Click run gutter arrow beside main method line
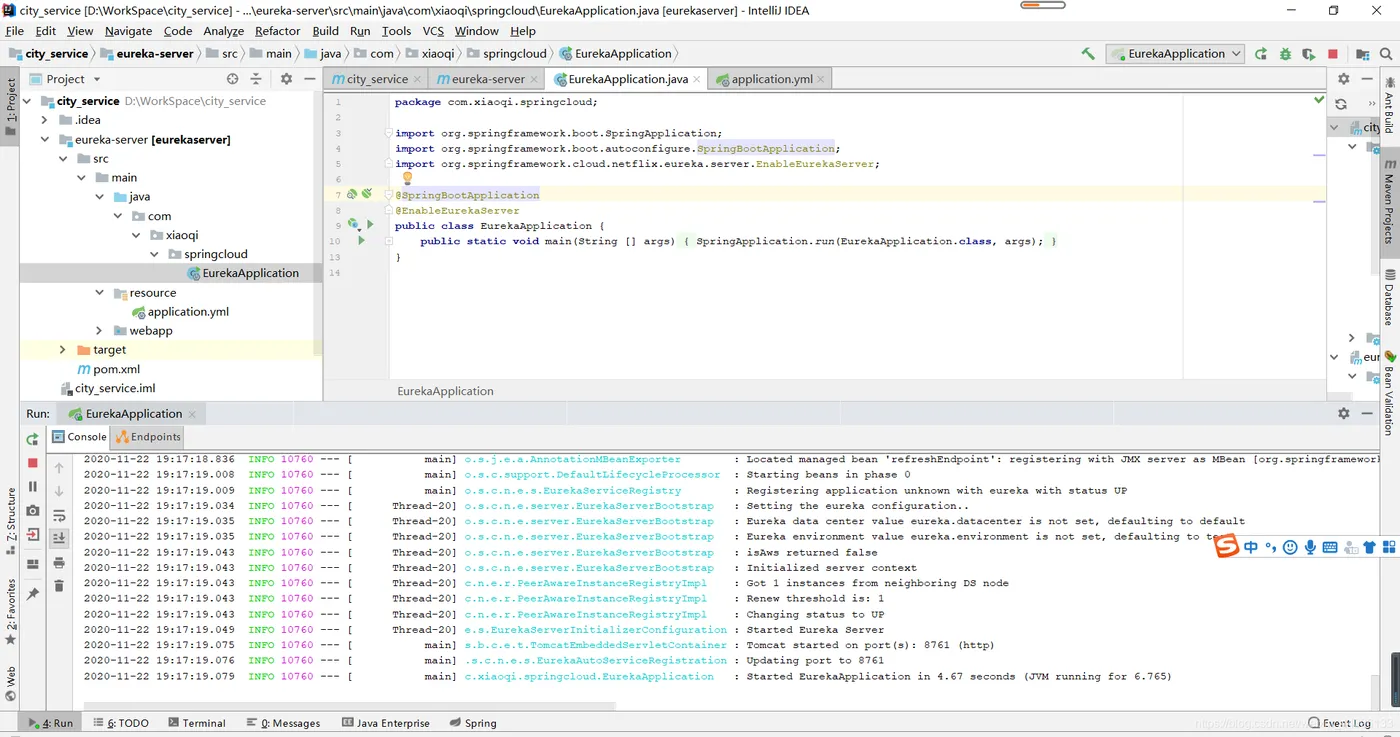 (x=361, y=241)
